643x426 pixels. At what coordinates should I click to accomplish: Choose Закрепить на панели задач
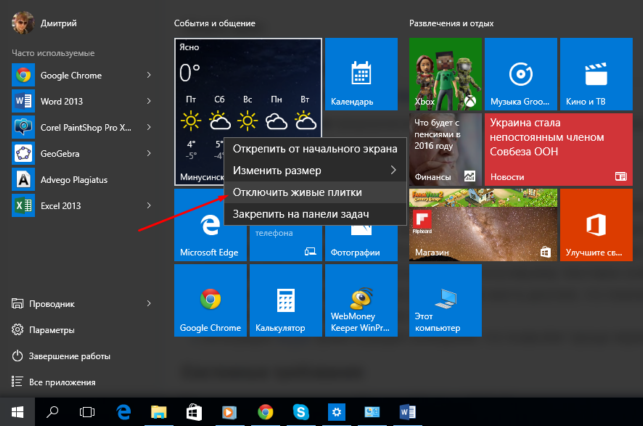[315, 214]
